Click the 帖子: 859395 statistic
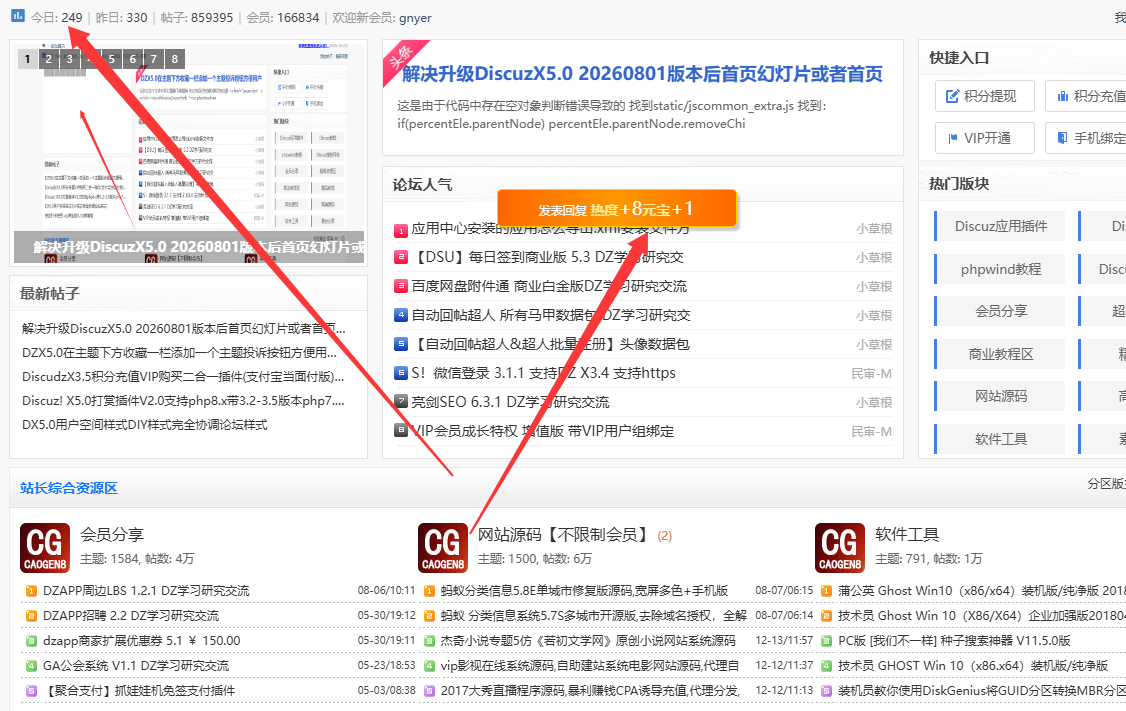This screenshot has height=711, width=1126. 197,18
